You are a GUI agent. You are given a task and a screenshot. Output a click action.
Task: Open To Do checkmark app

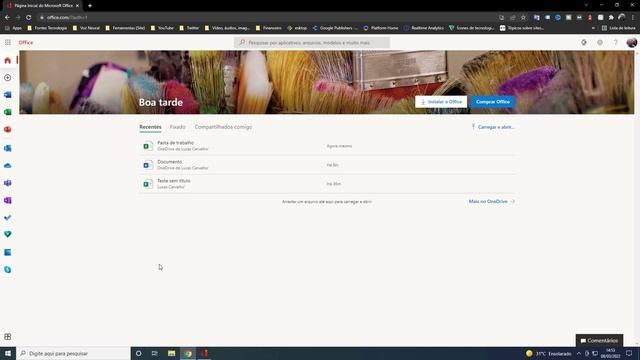tap(8, 218)
